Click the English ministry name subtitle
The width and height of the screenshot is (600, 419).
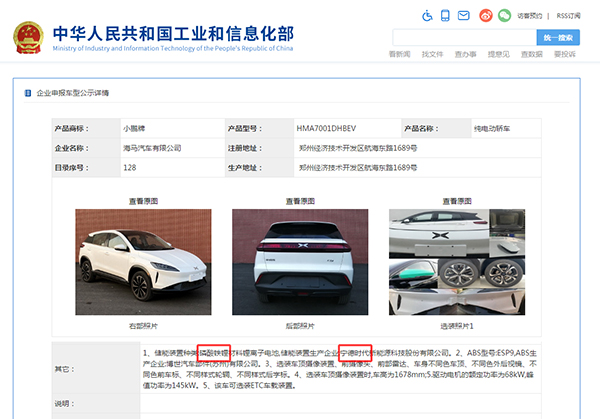(173, 48)
